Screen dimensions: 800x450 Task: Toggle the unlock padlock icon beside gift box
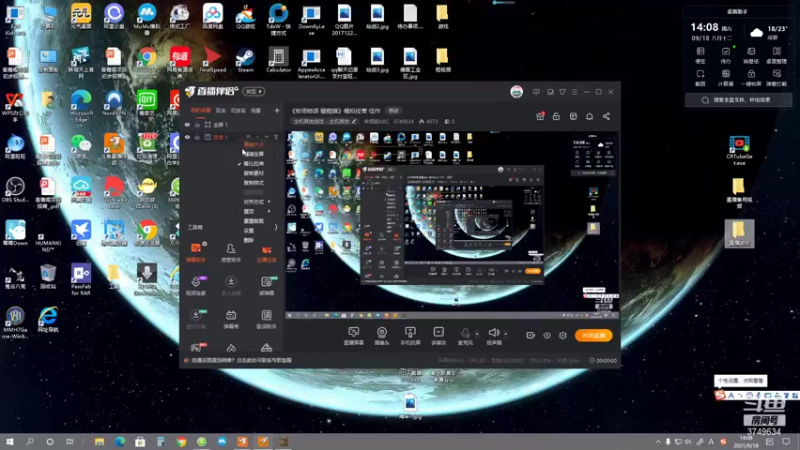pyautogui.click(x=556, y=116)
